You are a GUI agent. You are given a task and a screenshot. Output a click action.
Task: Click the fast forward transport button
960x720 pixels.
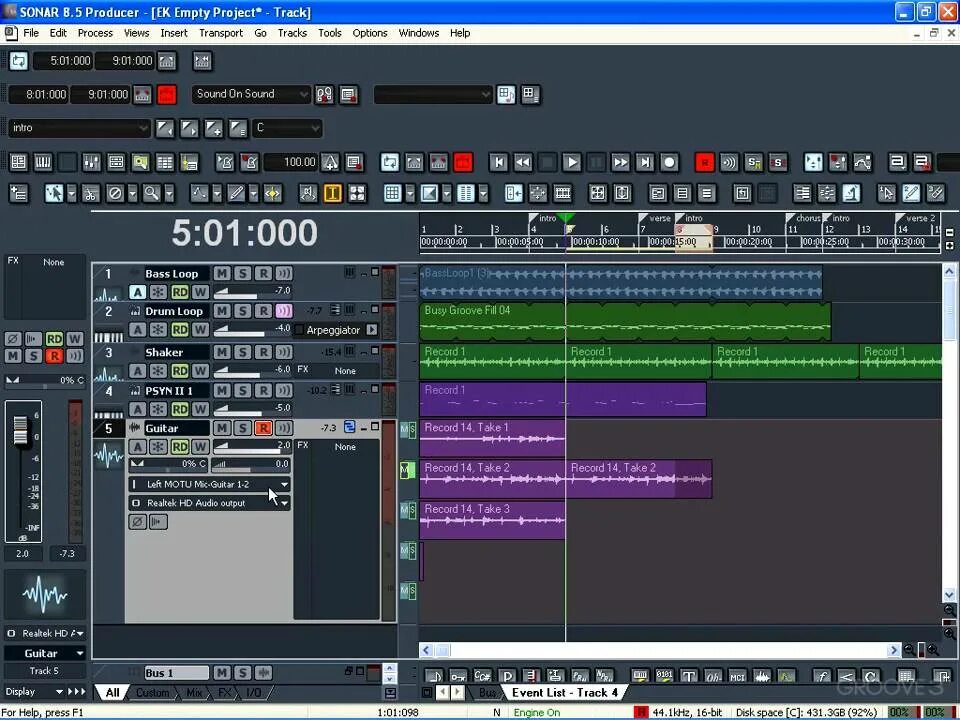620,162
